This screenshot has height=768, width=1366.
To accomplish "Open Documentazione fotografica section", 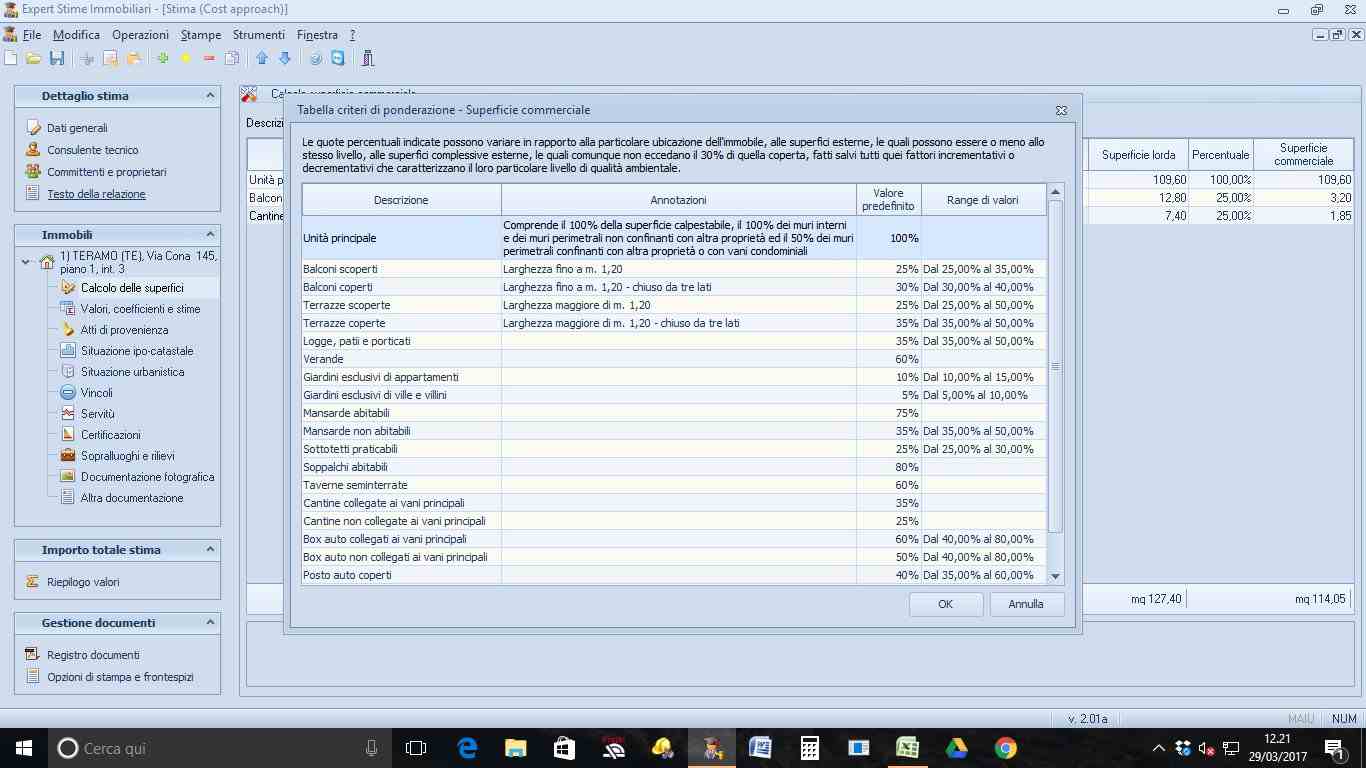I will coord(147,477).
